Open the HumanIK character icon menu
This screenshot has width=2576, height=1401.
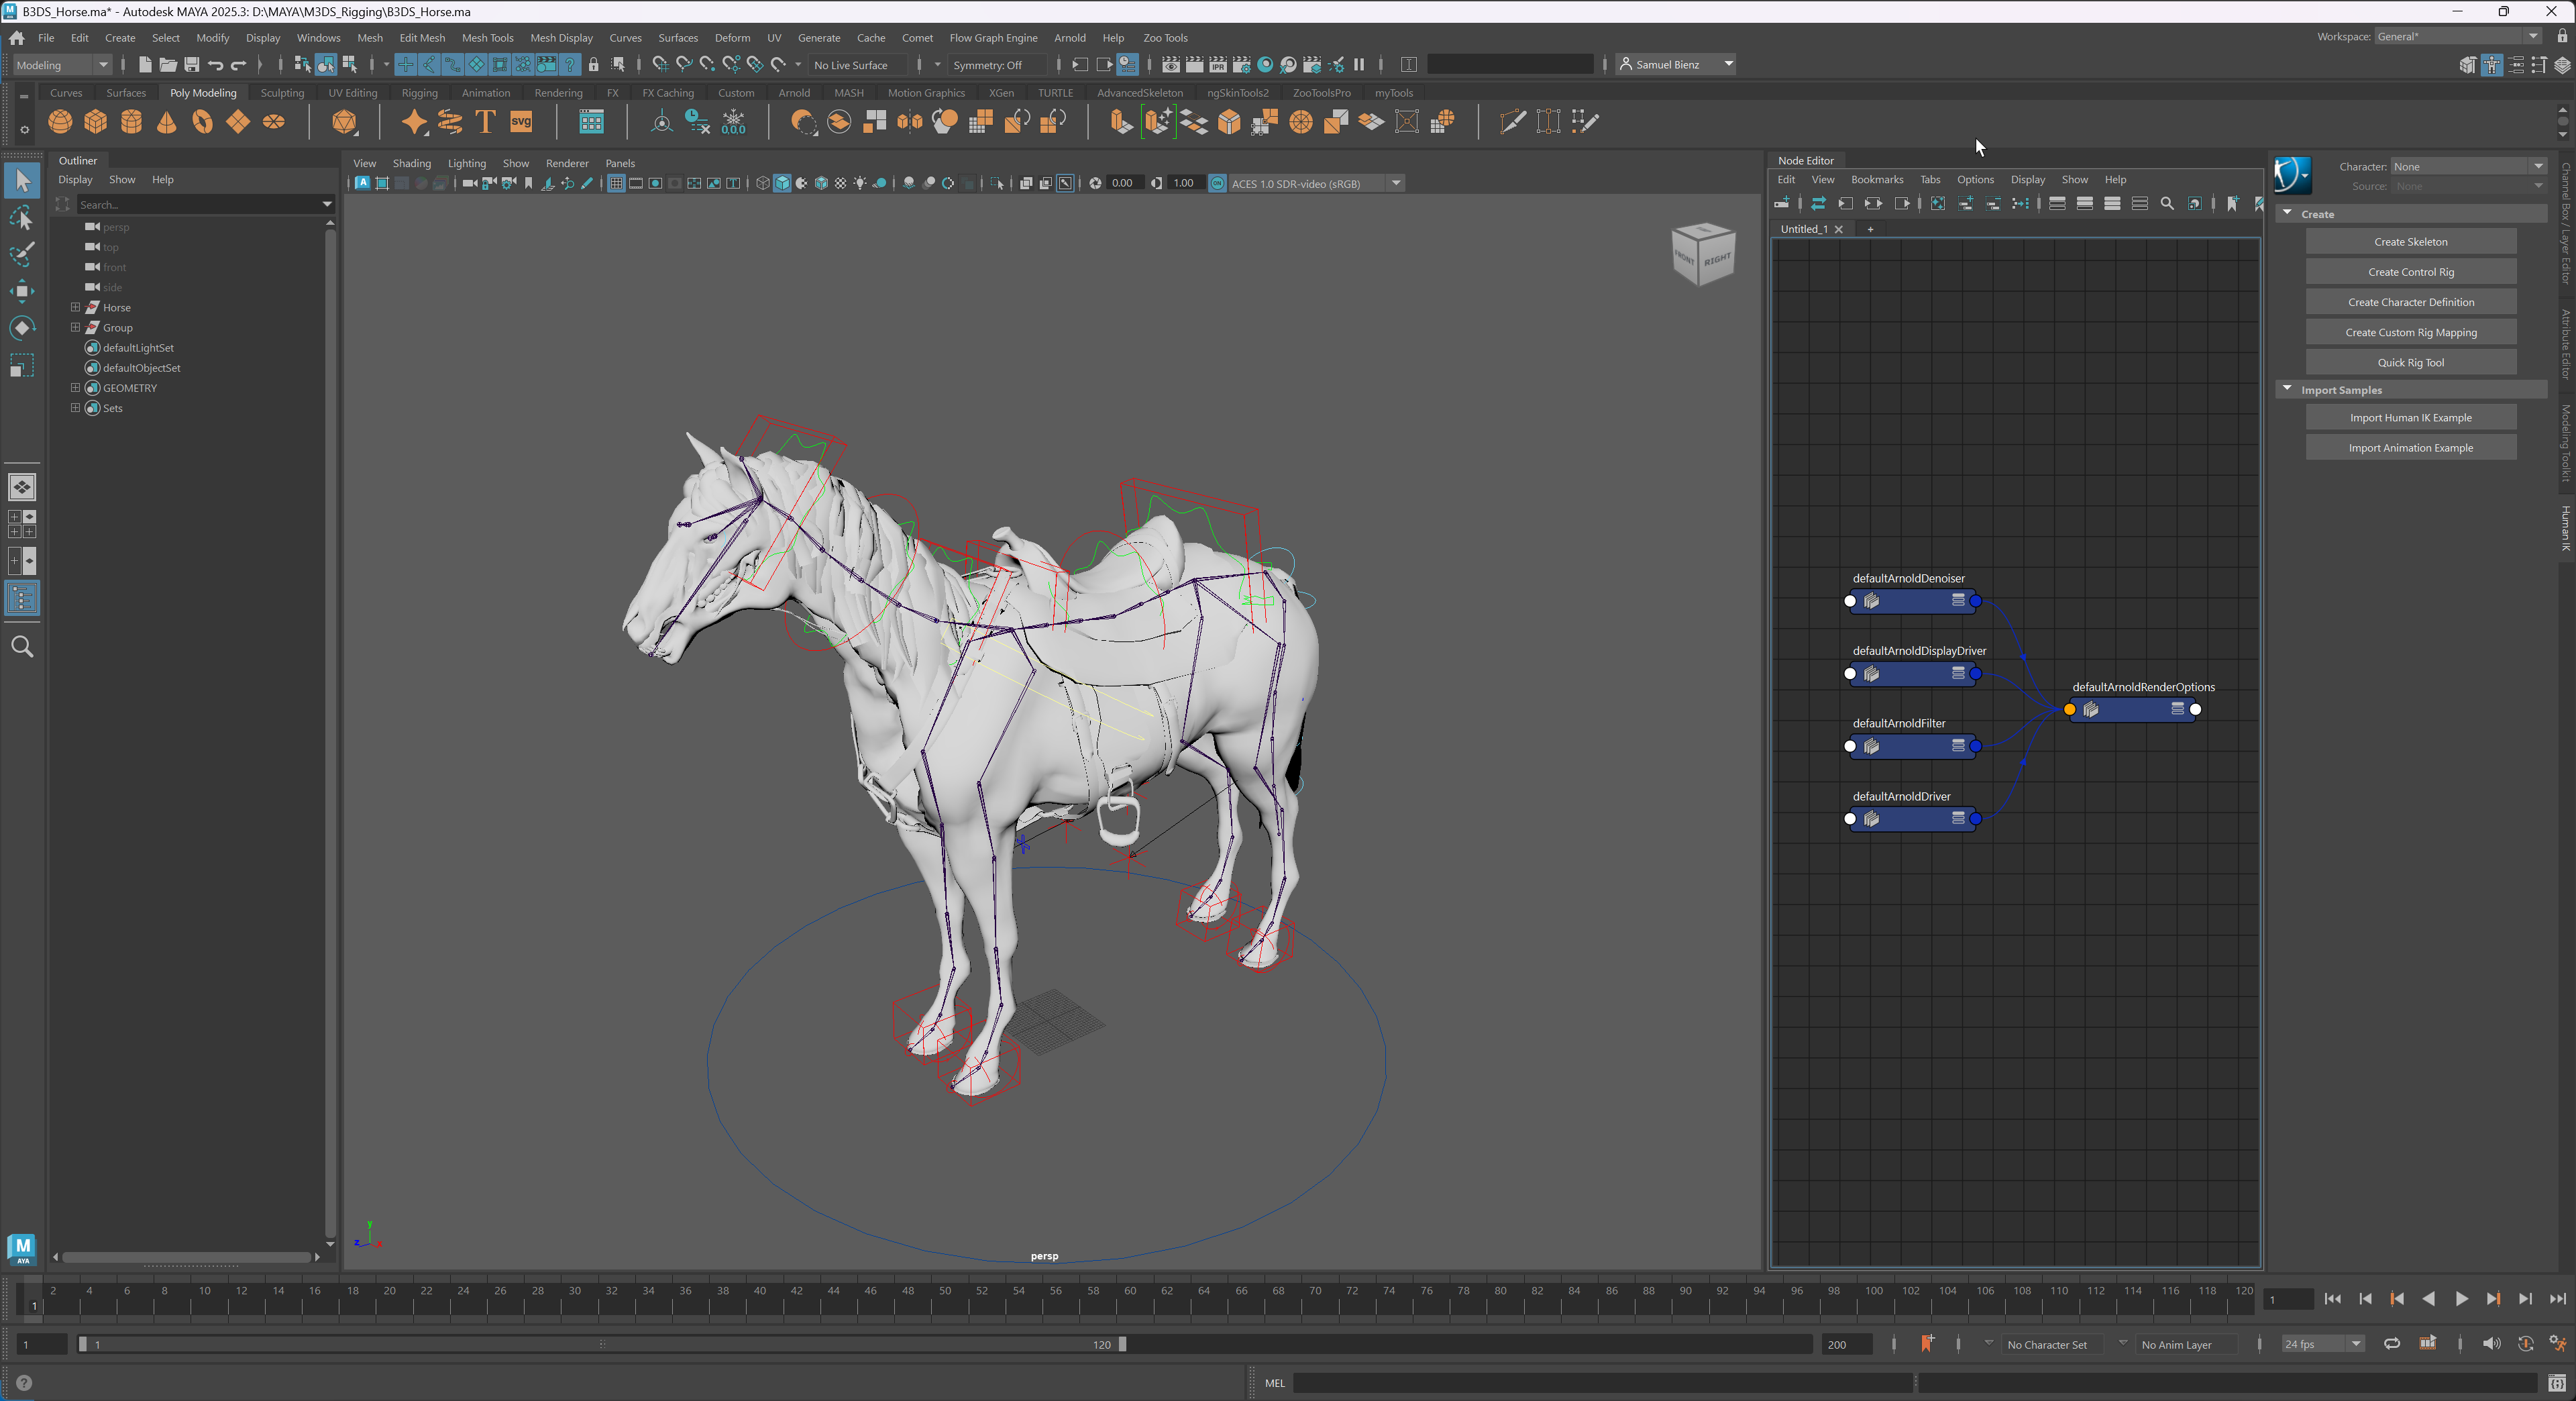(x=2292, y=176)
